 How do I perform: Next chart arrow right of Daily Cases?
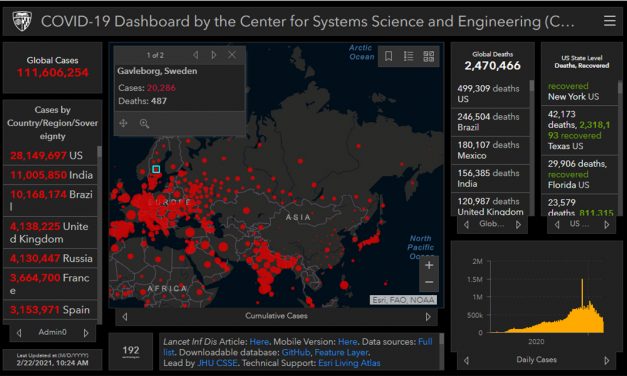607,360
